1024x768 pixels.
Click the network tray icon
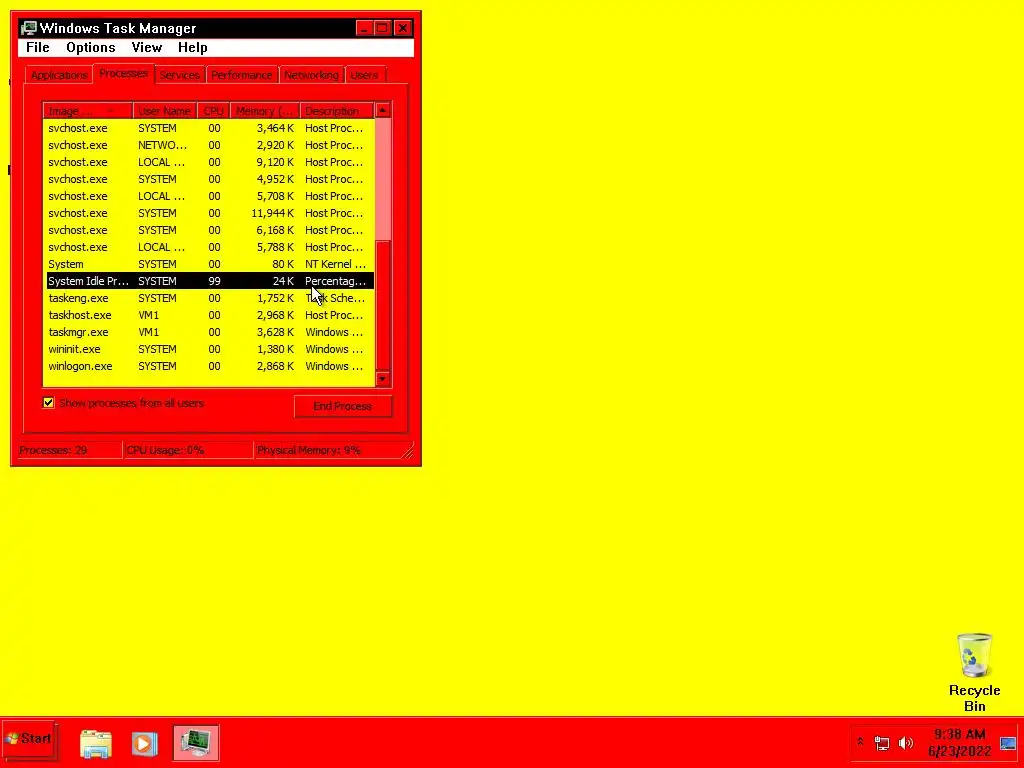coord(882,743)
